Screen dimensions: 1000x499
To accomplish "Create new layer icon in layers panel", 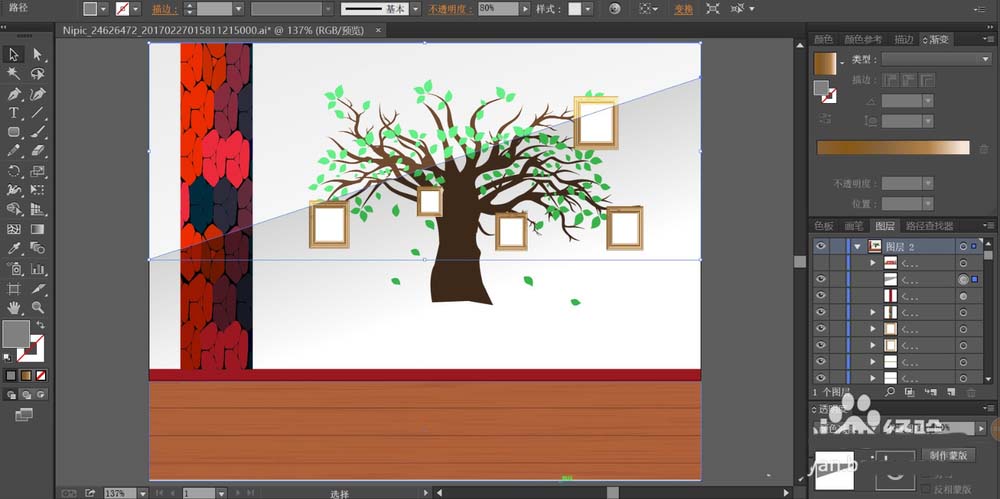I will pos(951,391).
